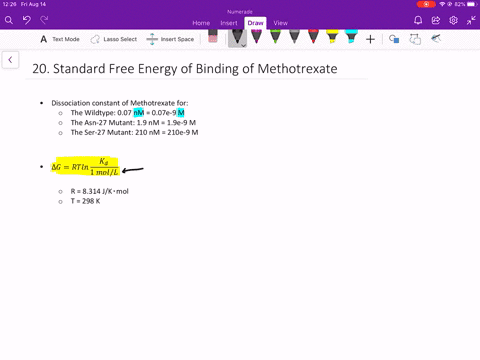Open the search magnifier icon
The width and height of the screenshot is (480, 360).
[9, 20]
